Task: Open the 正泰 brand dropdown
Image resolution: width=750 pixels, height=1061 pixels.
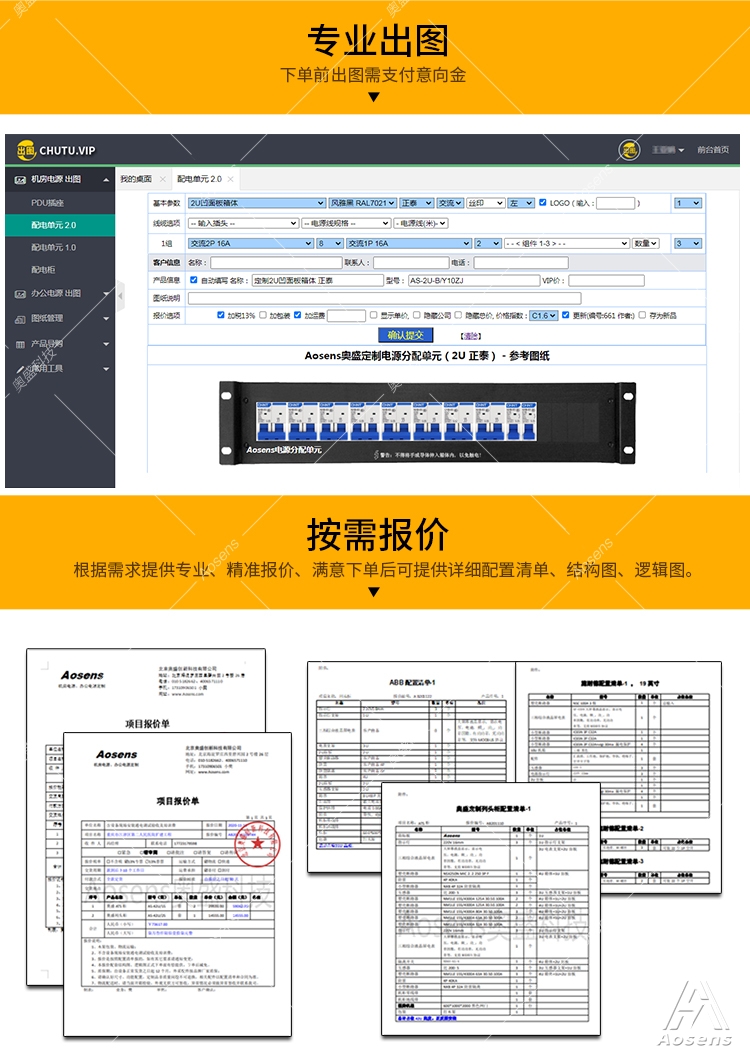Action: tap(416, 203)
